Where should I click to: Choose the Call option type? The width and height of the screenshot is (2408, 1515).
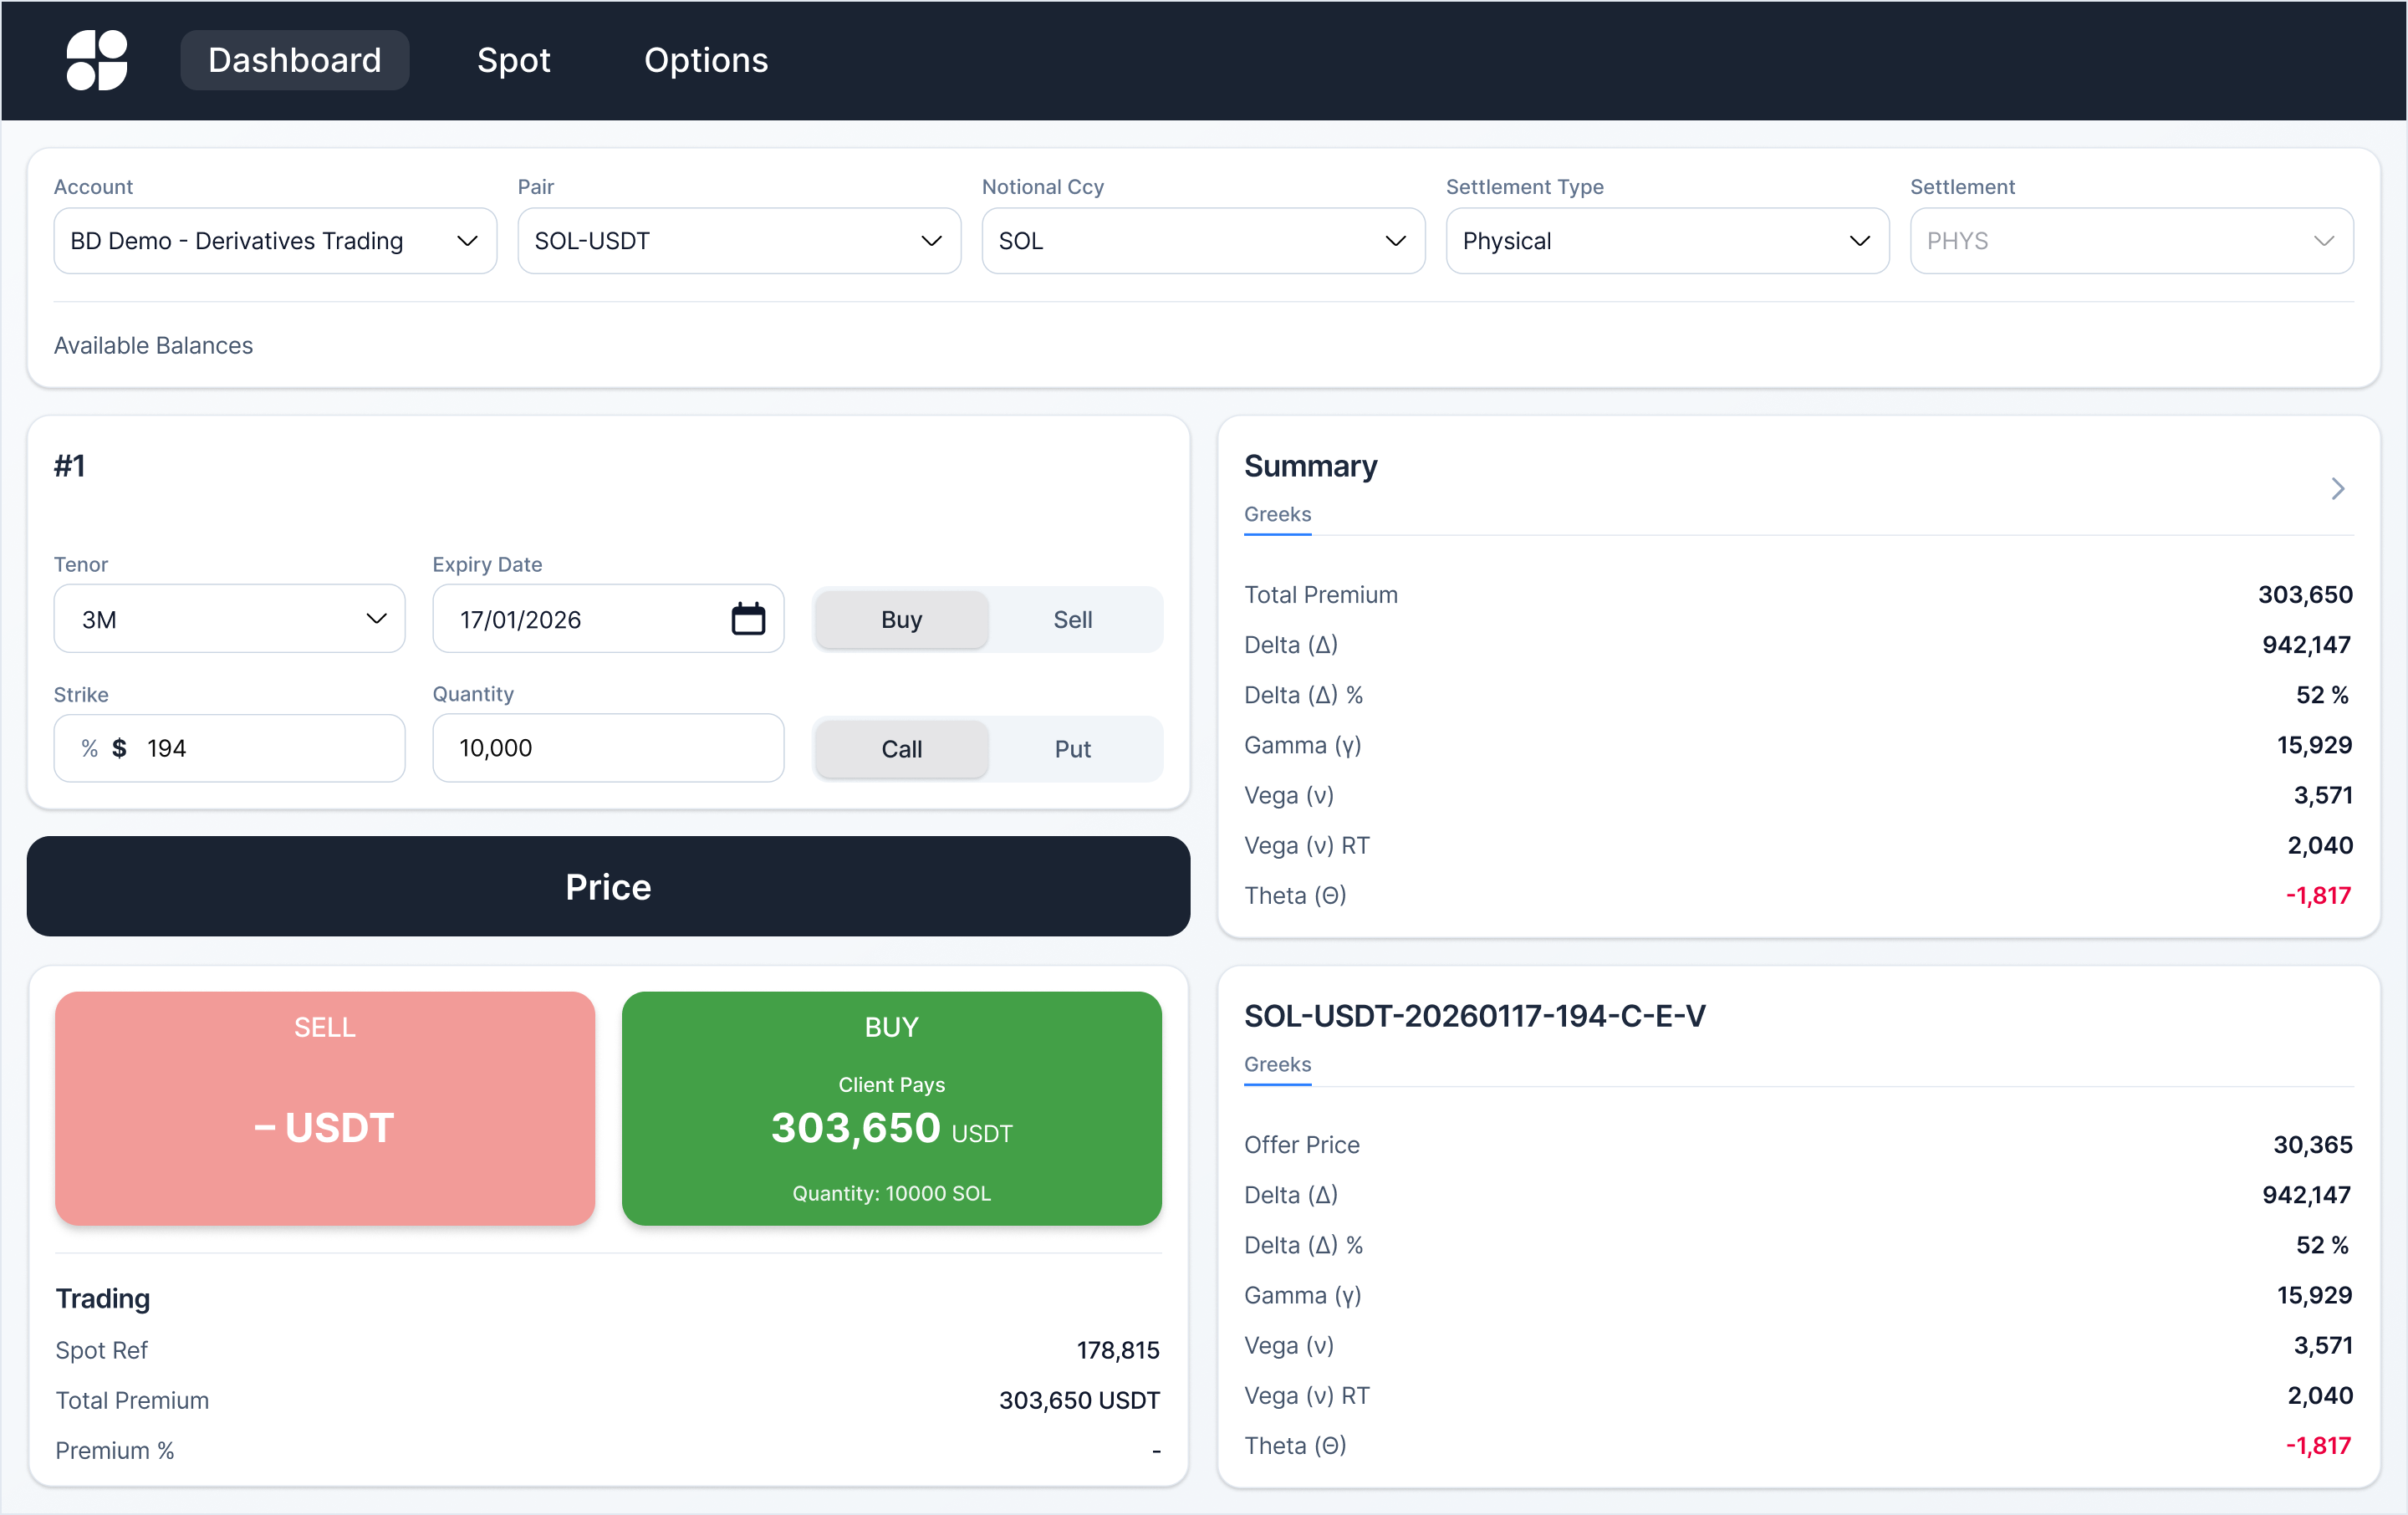[x=901, y=749]
